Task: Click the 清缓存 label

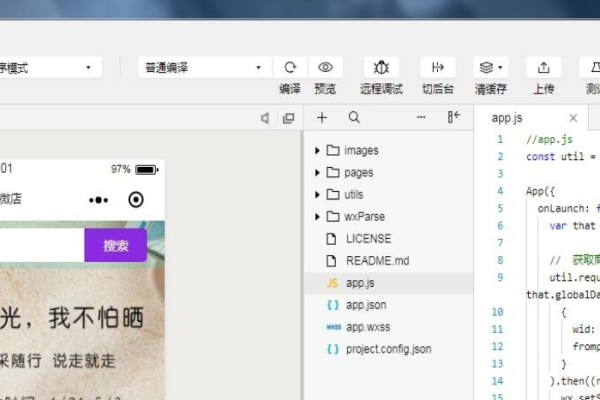Action: pyautogui.click(x=491, y=89)
